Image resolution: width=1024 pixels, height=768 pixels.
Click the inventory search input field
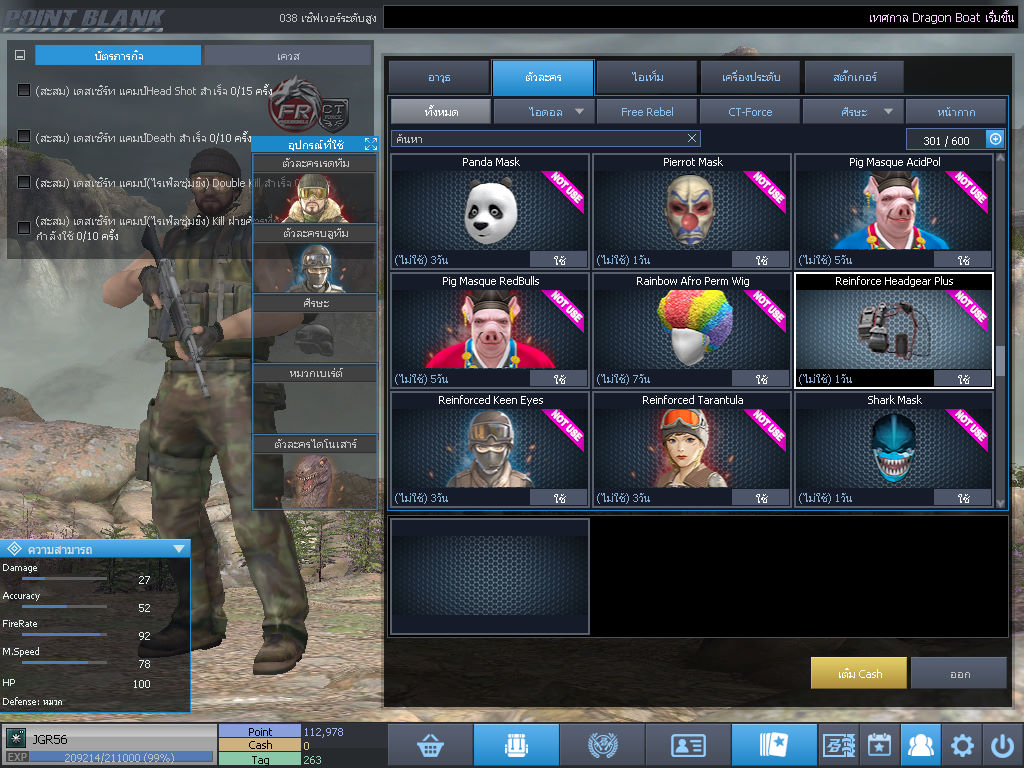pyautogui.click(x=546, y=138)
